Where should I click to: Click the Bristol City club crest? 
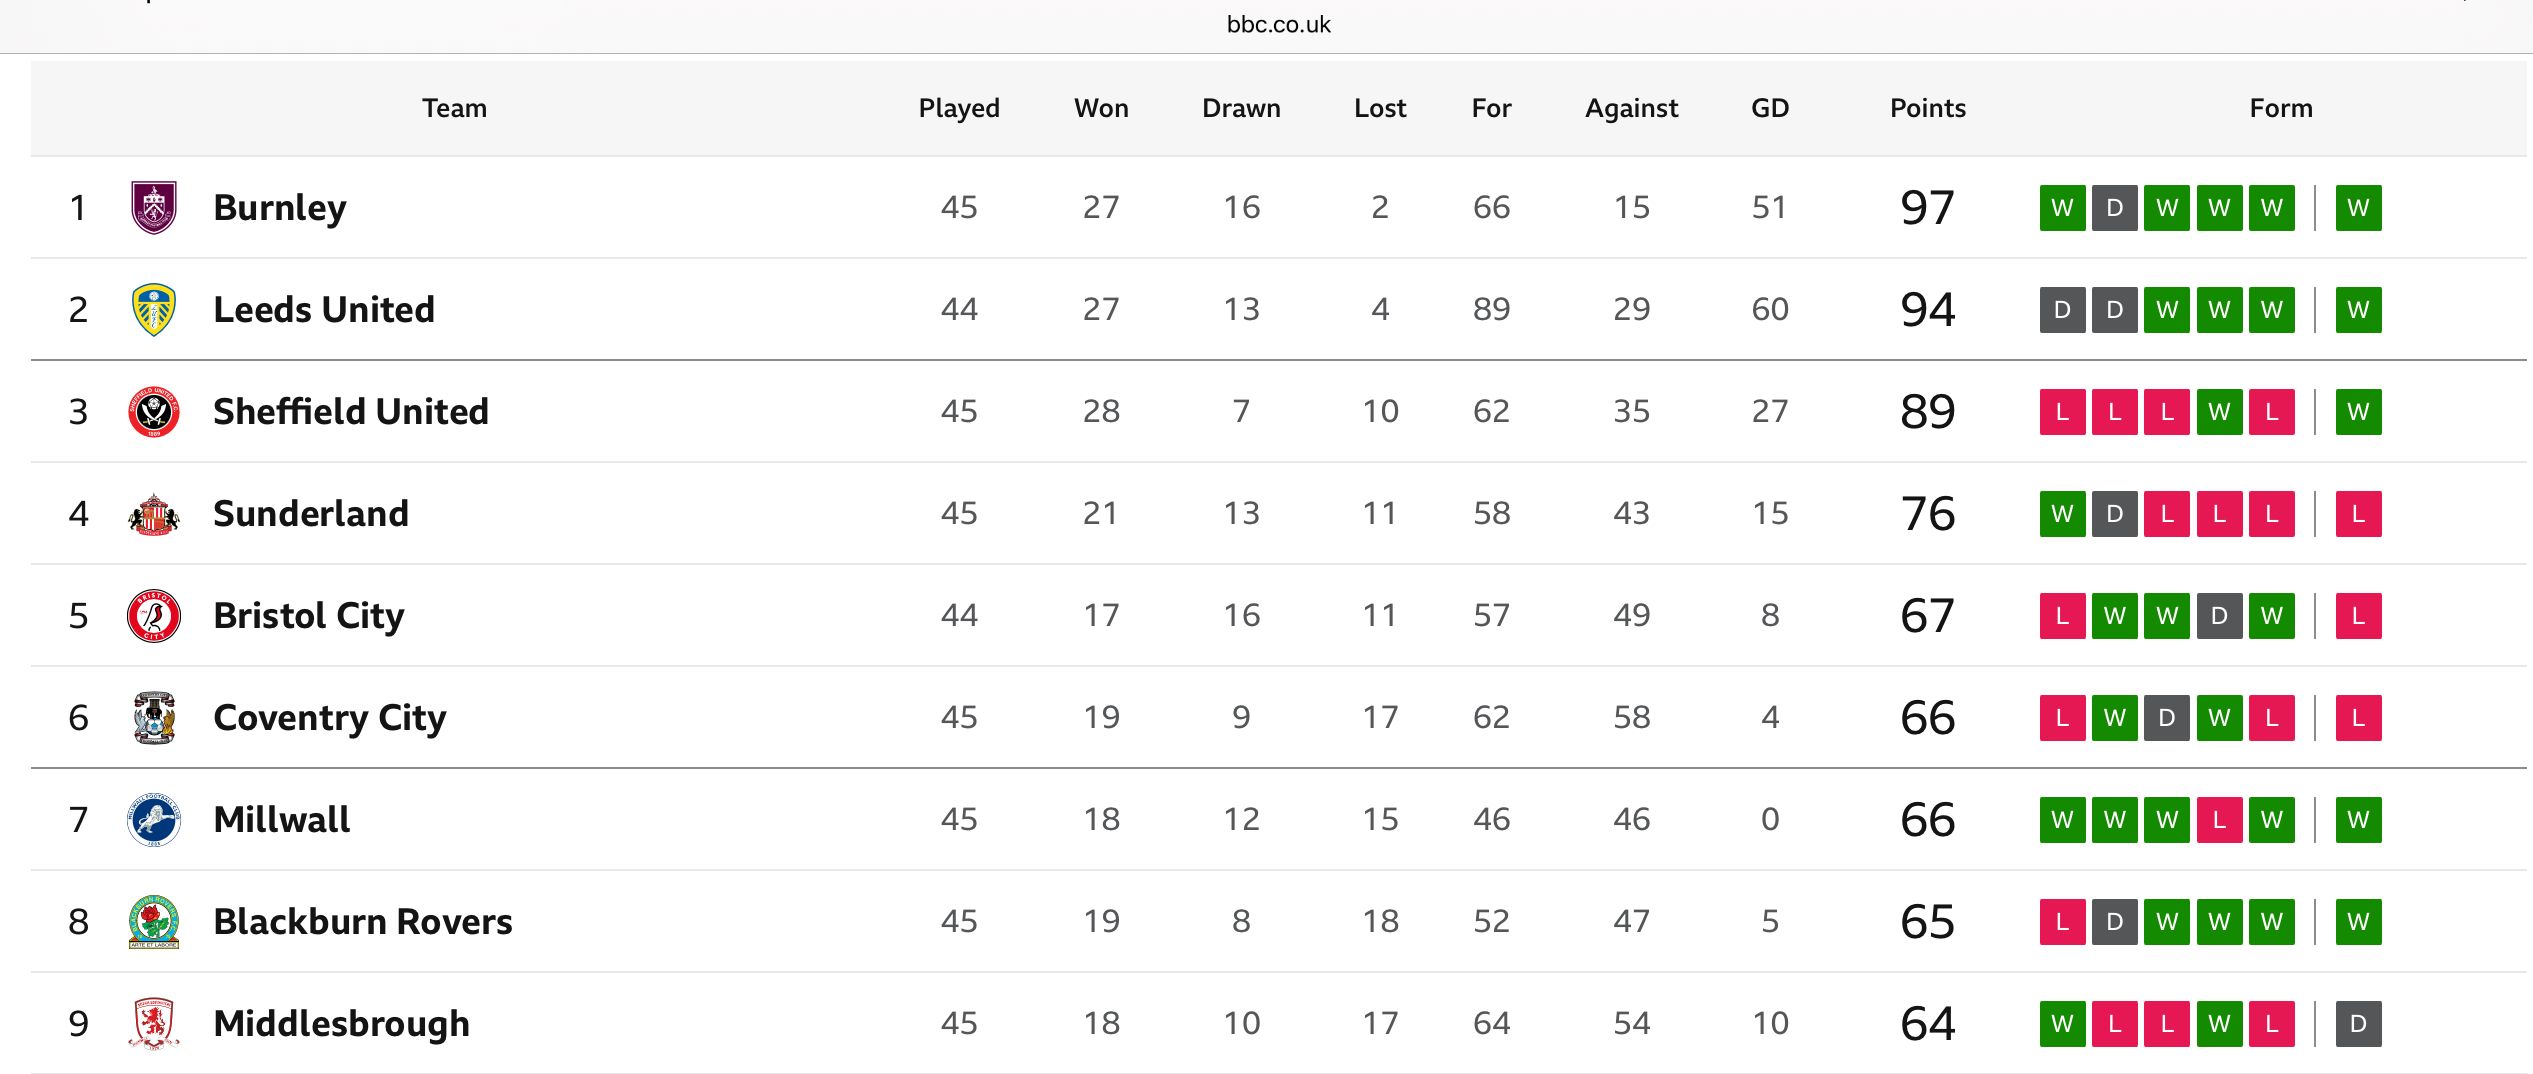click(154, 615)
